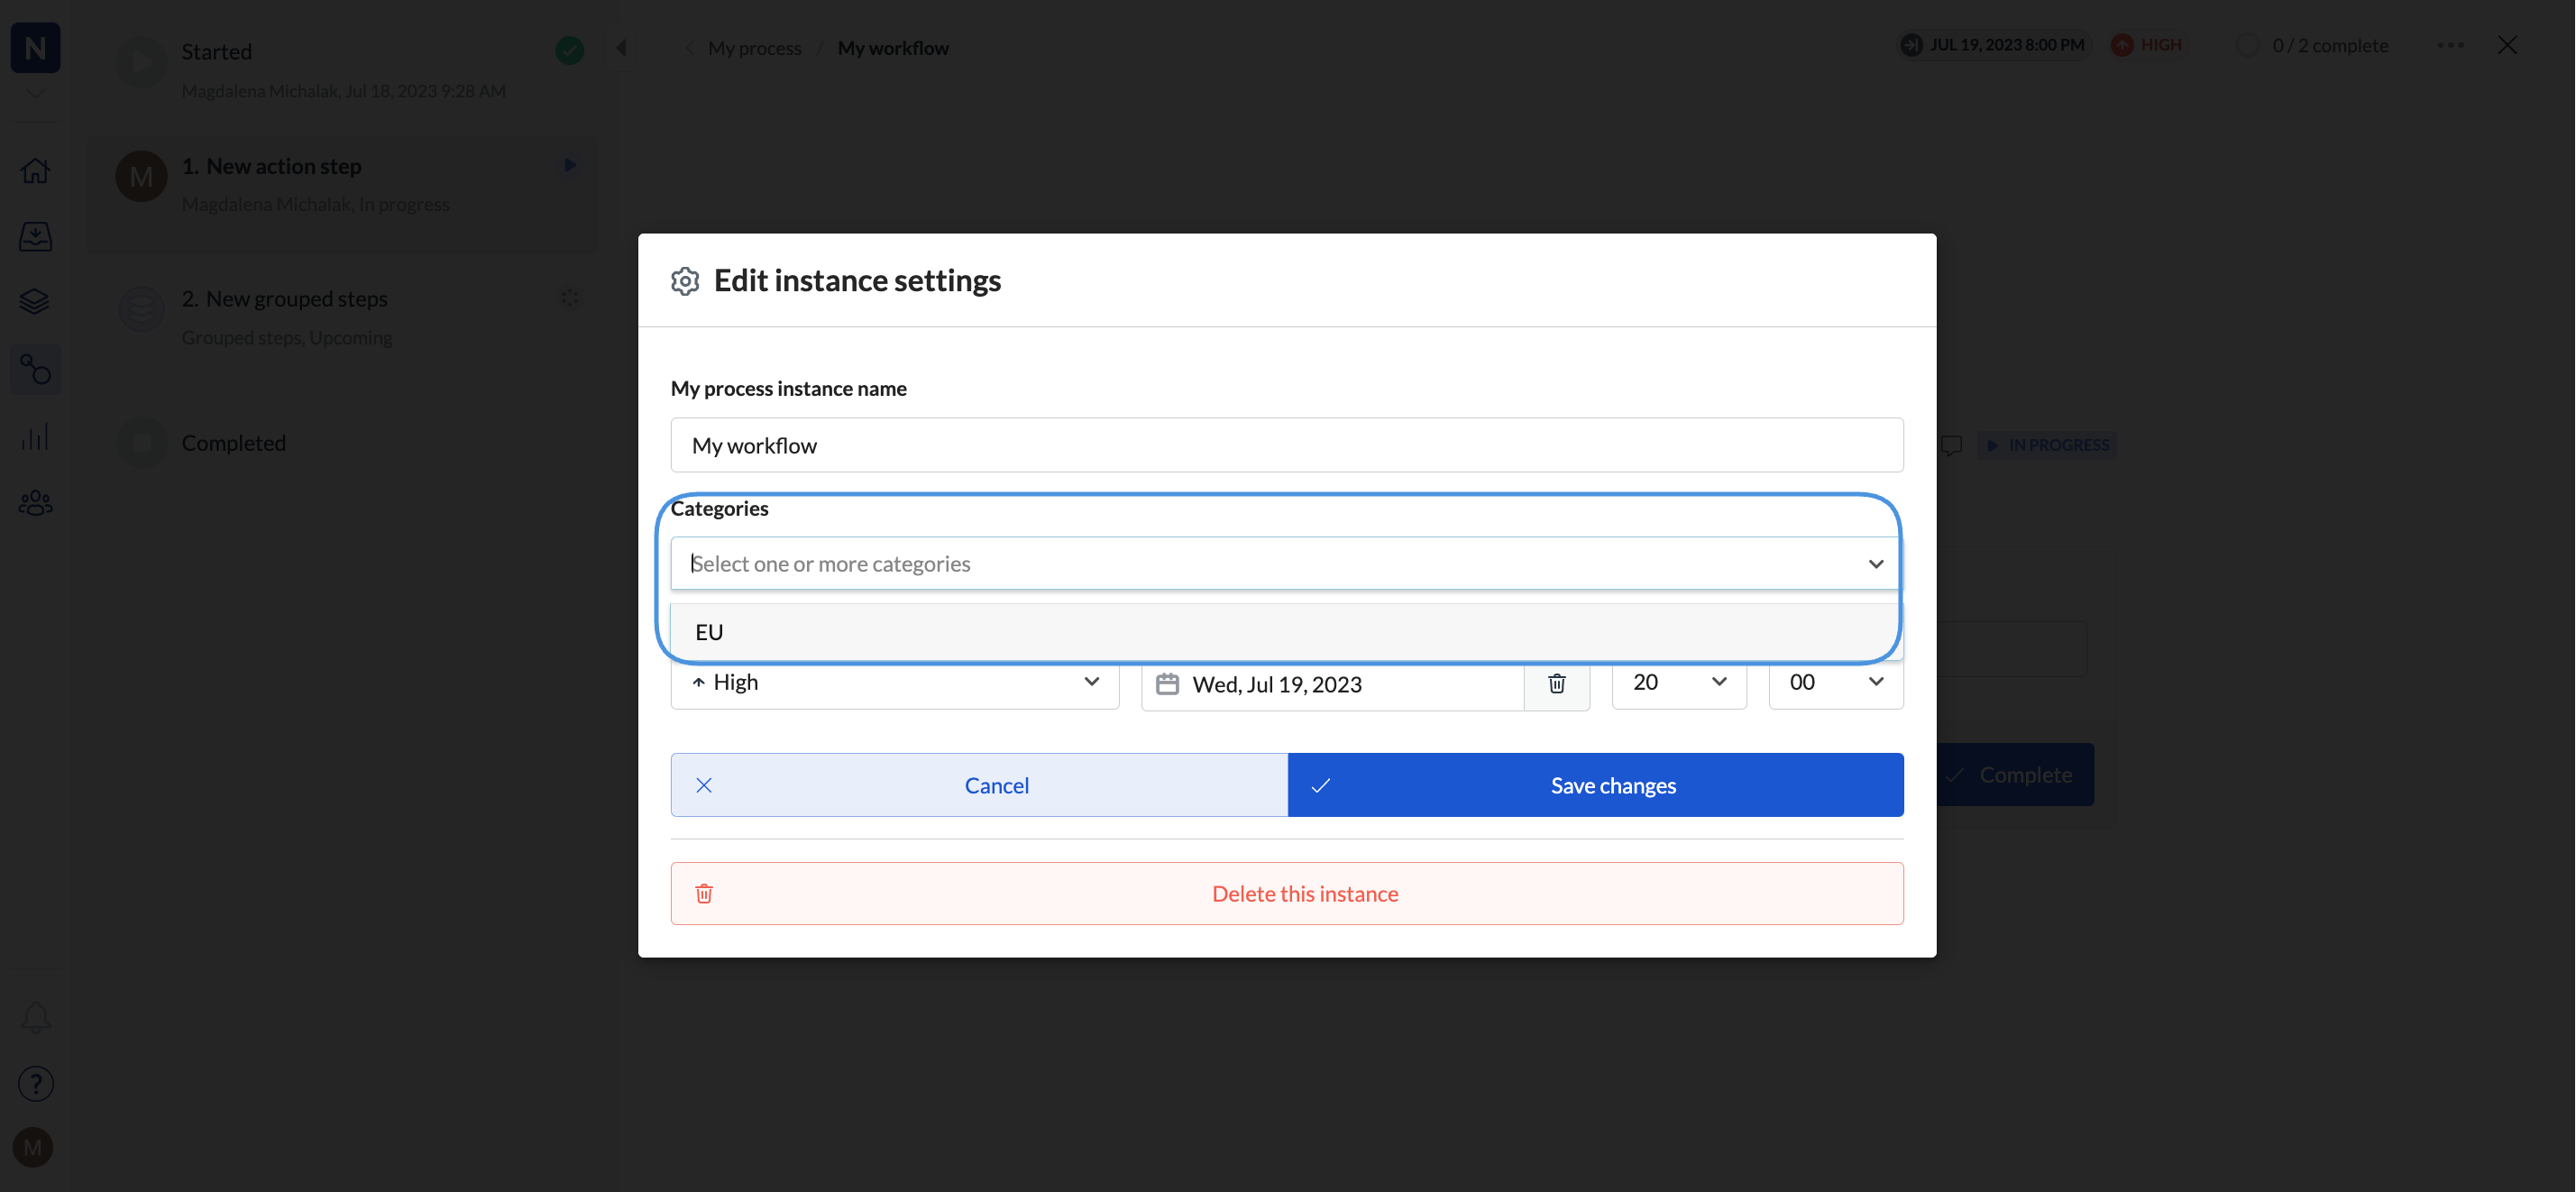2576x1192 pixels.
Task: Open the bar chart reports icon
Action: (35, 437)
